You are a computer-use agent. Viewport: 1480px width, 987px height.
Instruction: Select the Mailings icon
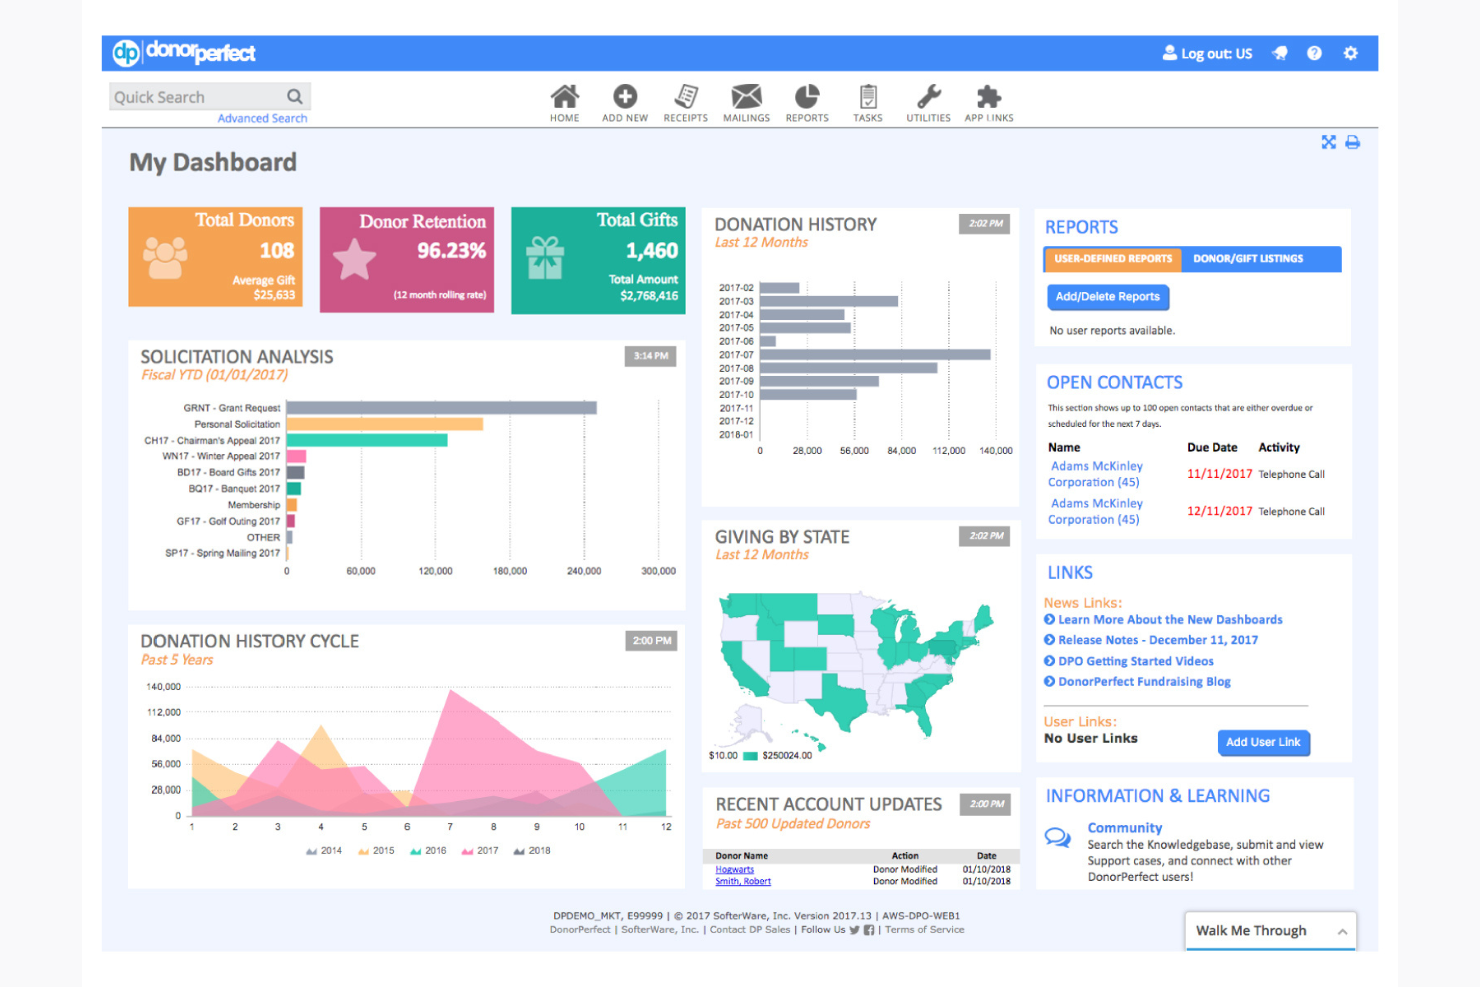746,100
